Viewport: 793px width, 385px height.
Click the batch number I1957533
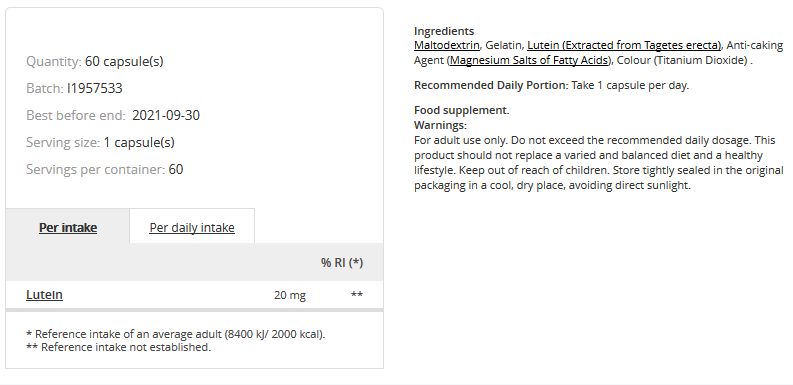(95, 88)
